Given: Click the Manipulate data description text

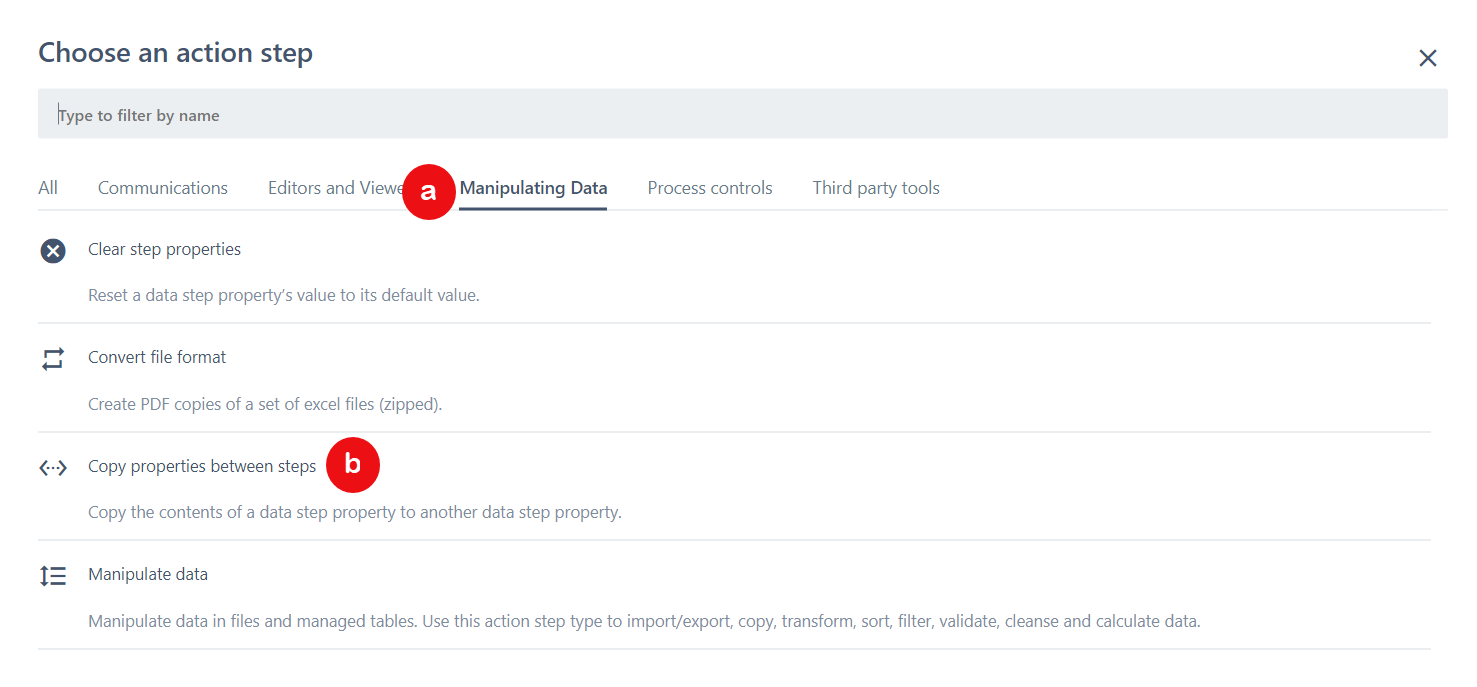Looking at the screenshot, I should point(644,621).
